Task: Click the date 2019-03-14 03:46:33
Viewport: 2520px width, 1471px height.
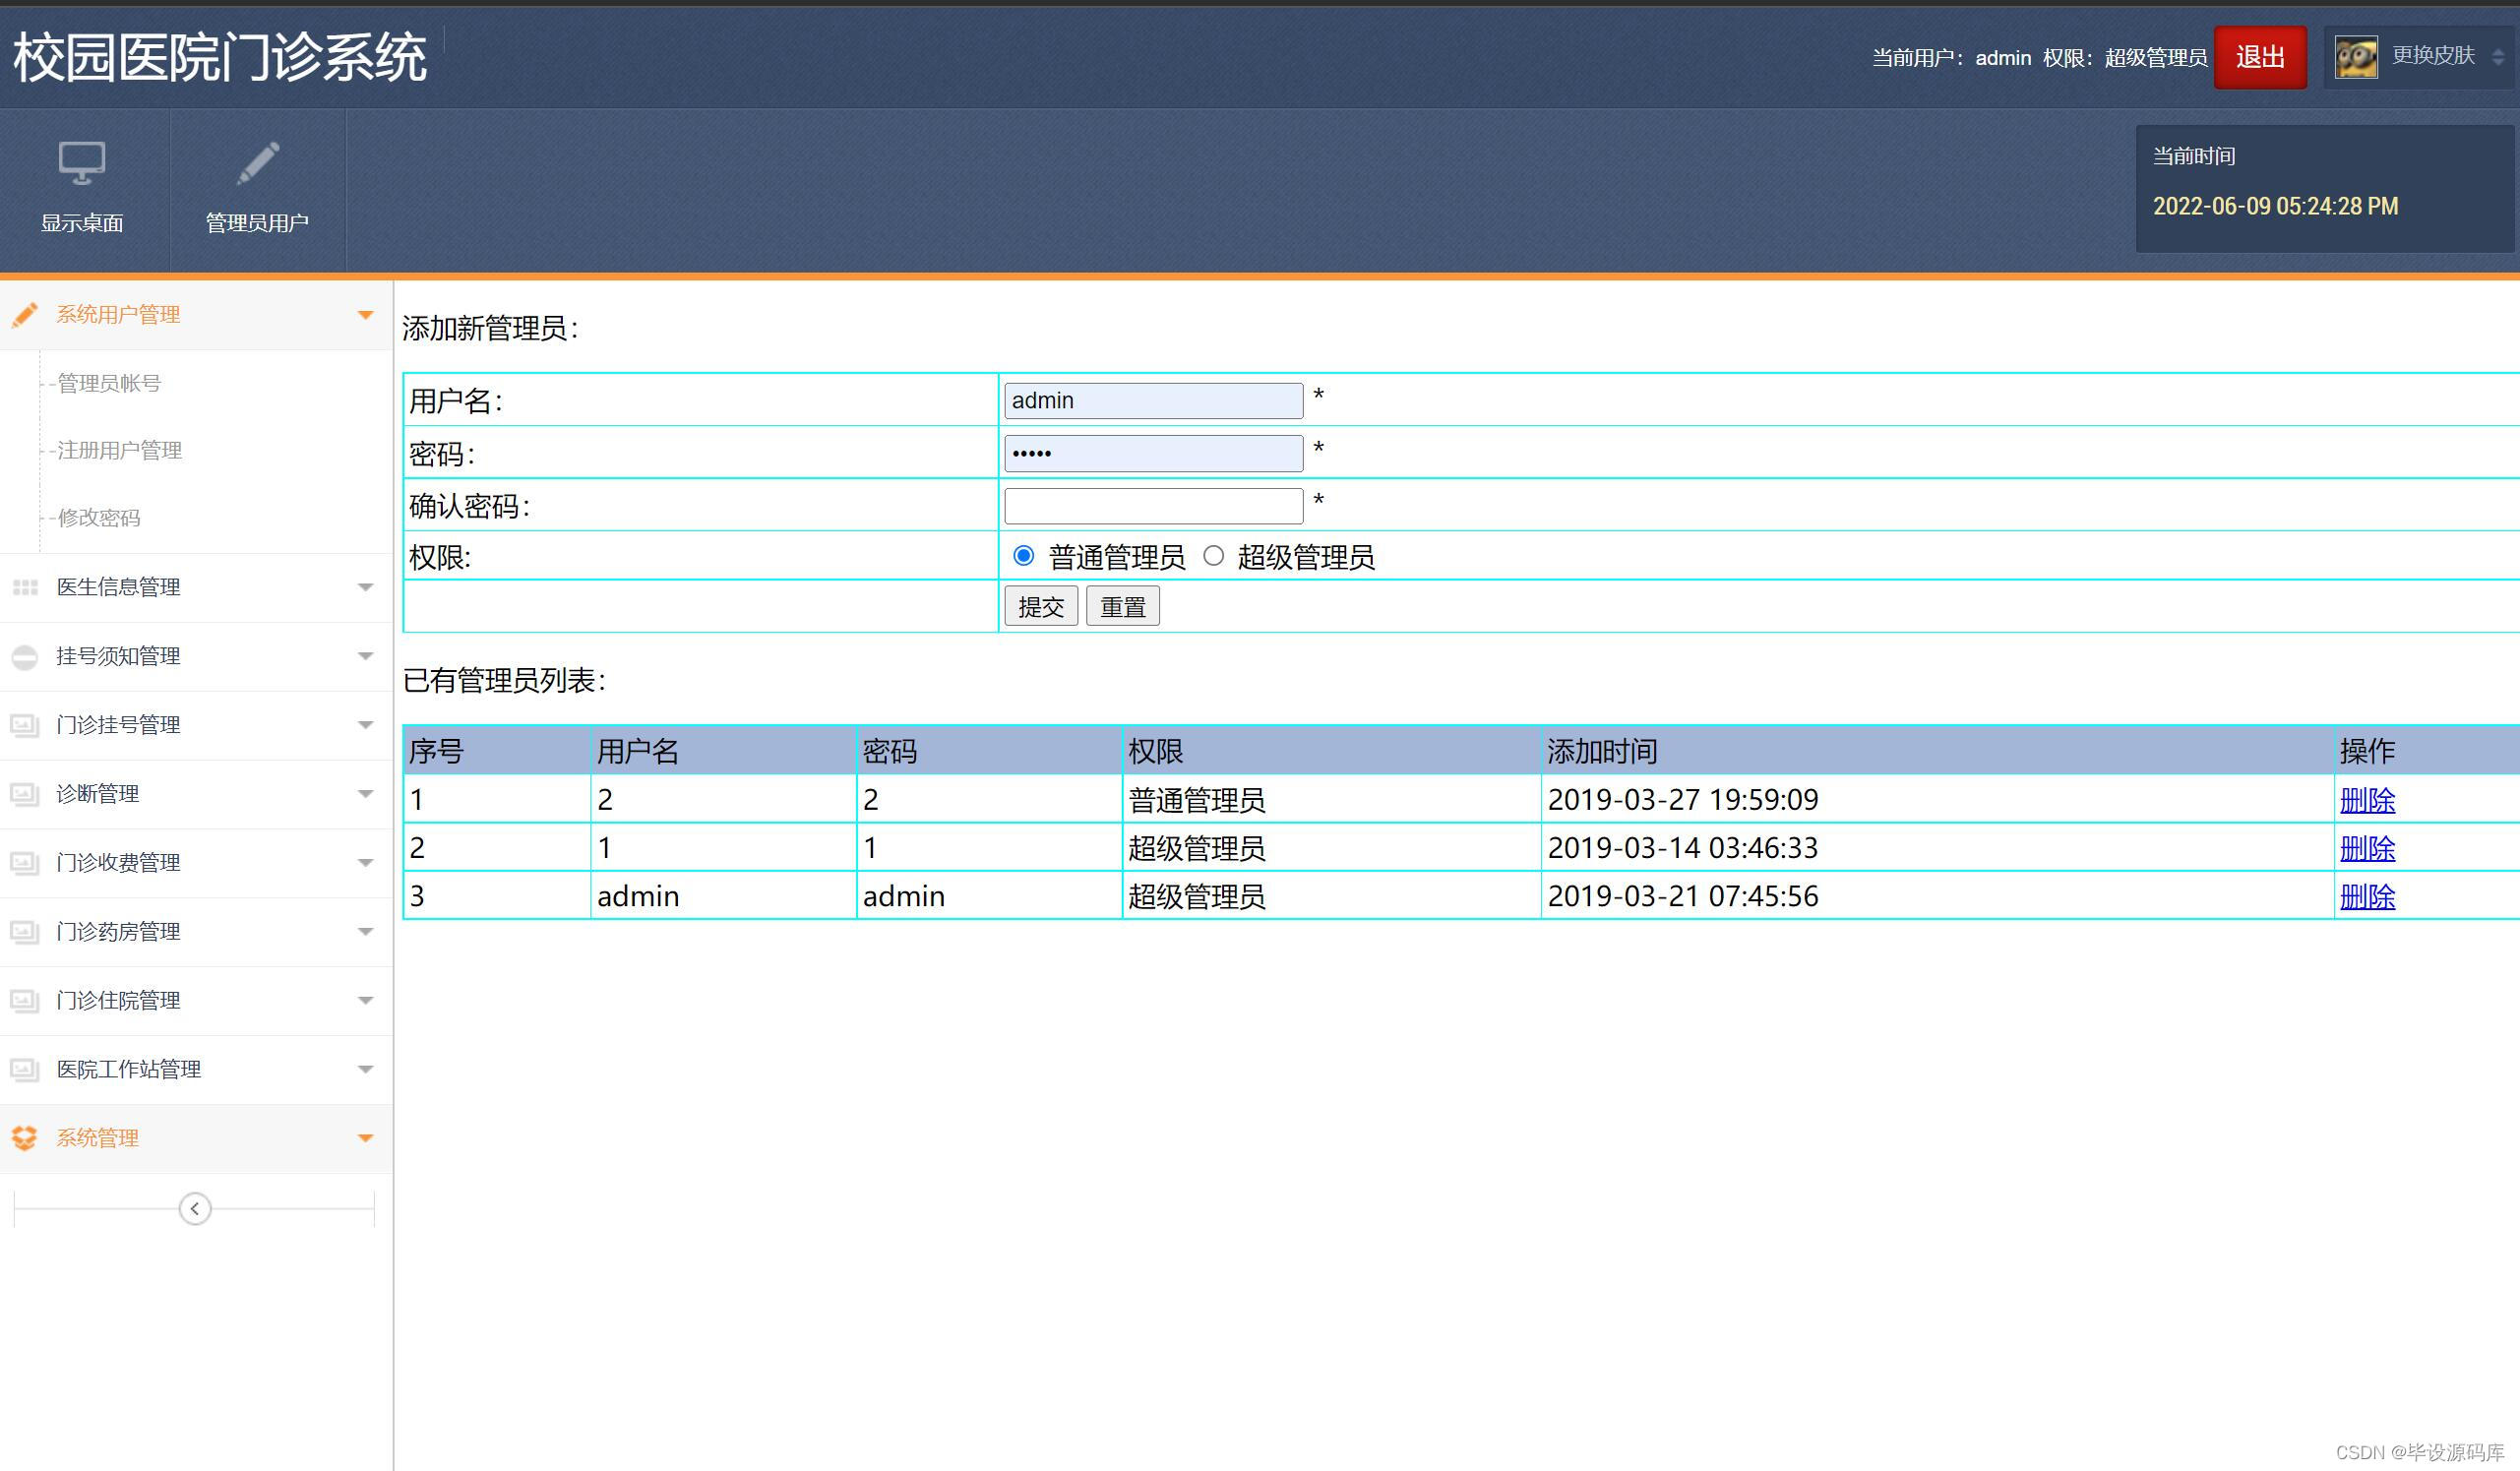Action: pyautogui.click(x=1683, y=848)
